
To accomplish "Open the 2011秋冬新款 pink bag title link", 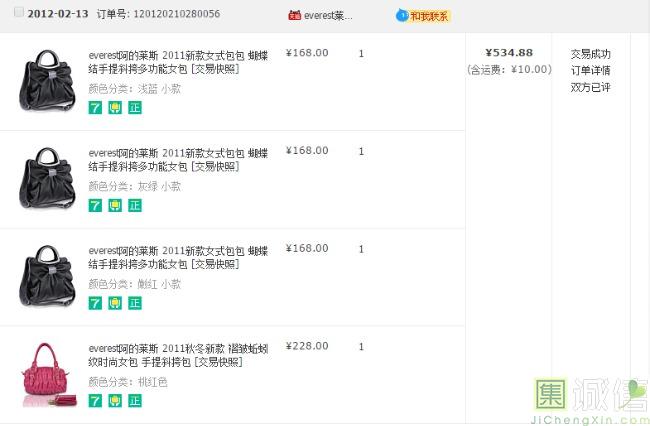I will click(177, 347).
